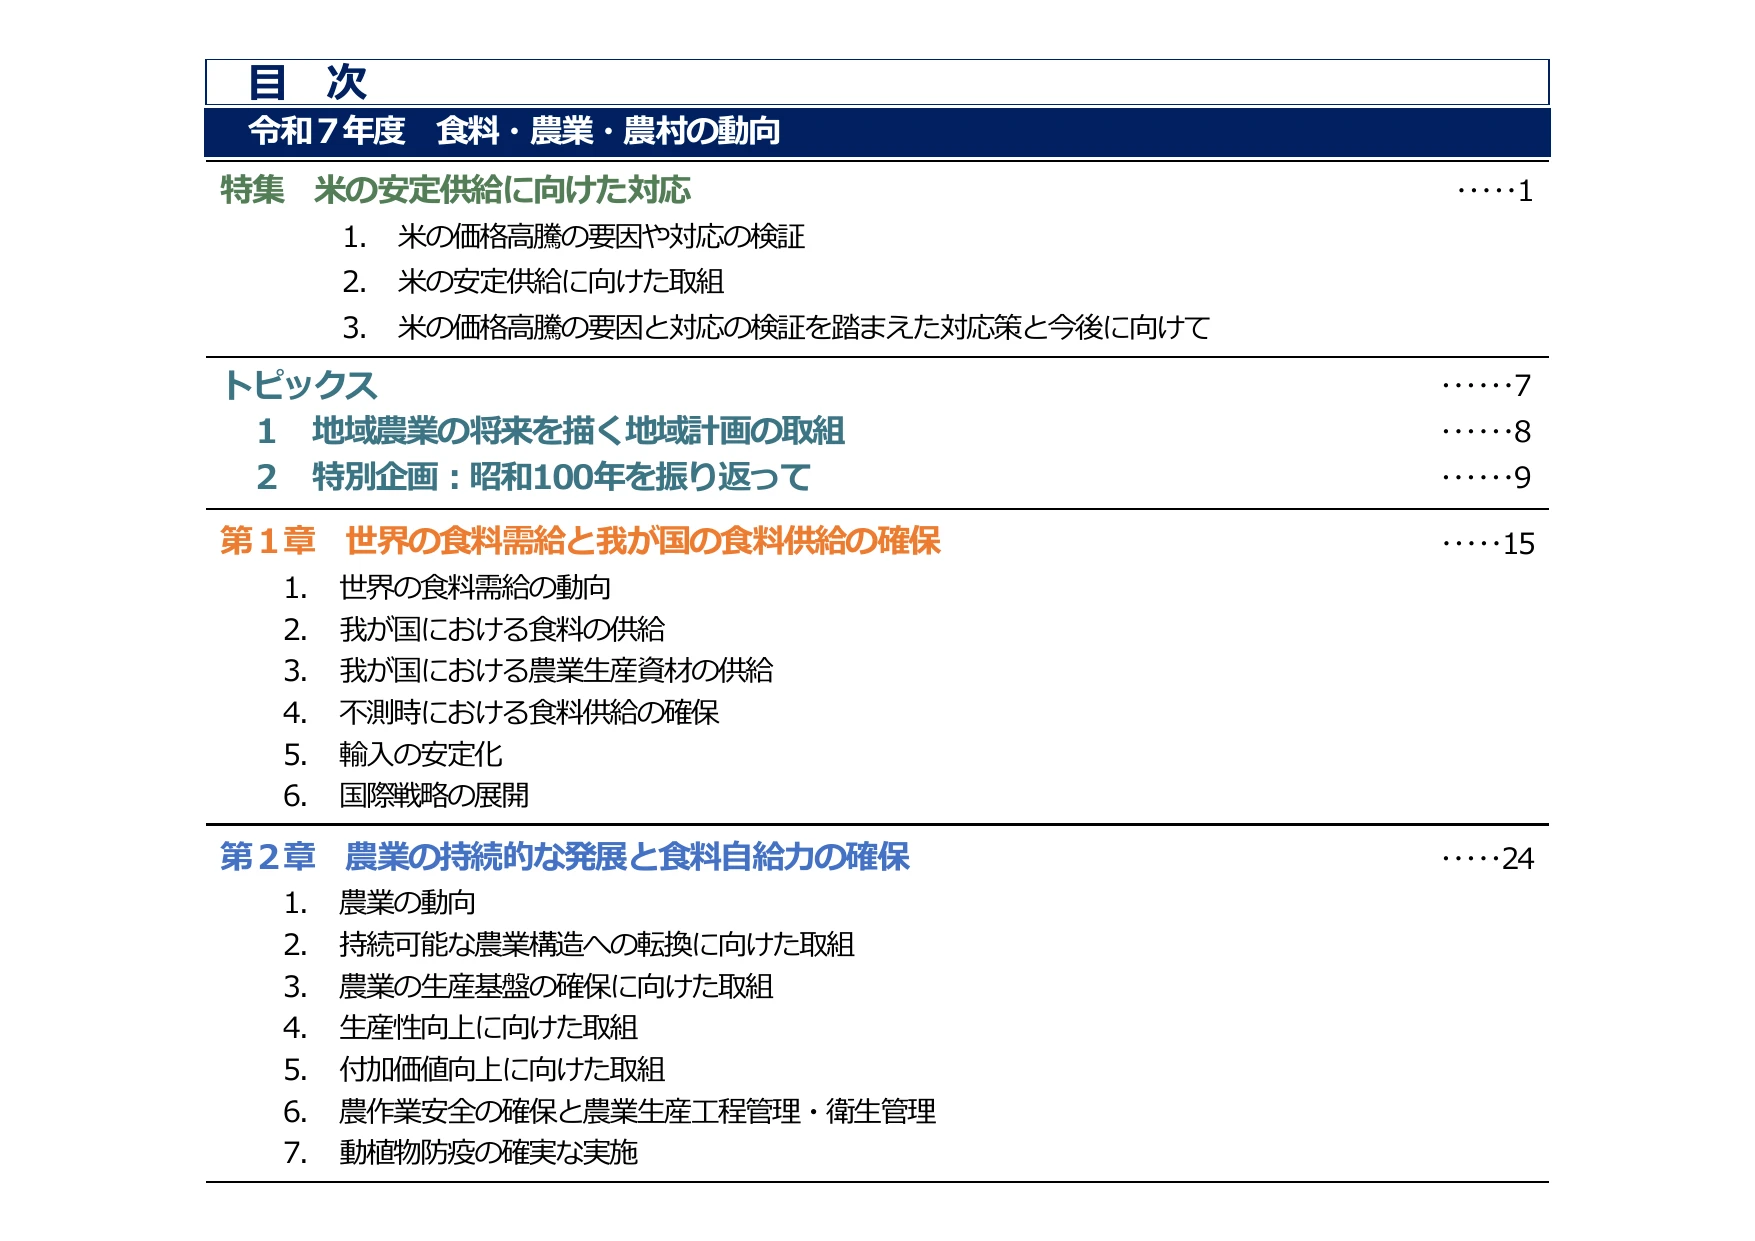Screen dimensions: 1755x1241
Task: Select item 動植物防疫の確実な実施
Action: pos(488,1153)
